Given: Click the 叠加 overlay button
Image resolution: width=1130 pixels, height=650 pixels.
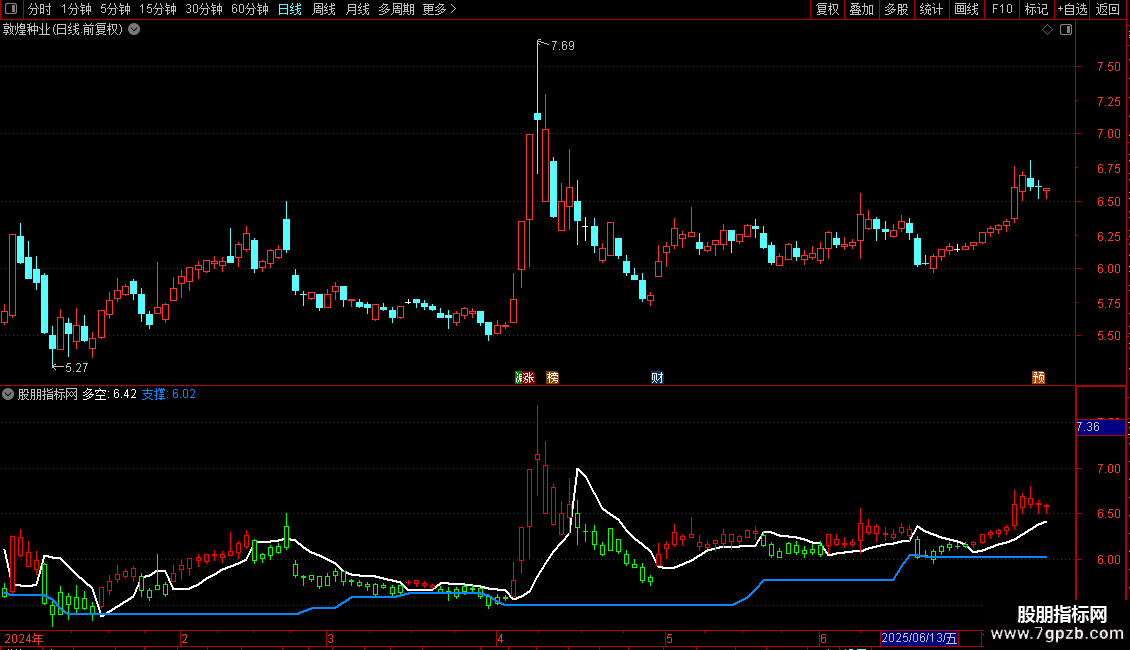Looking at the screenshot, I should point(862,9).
